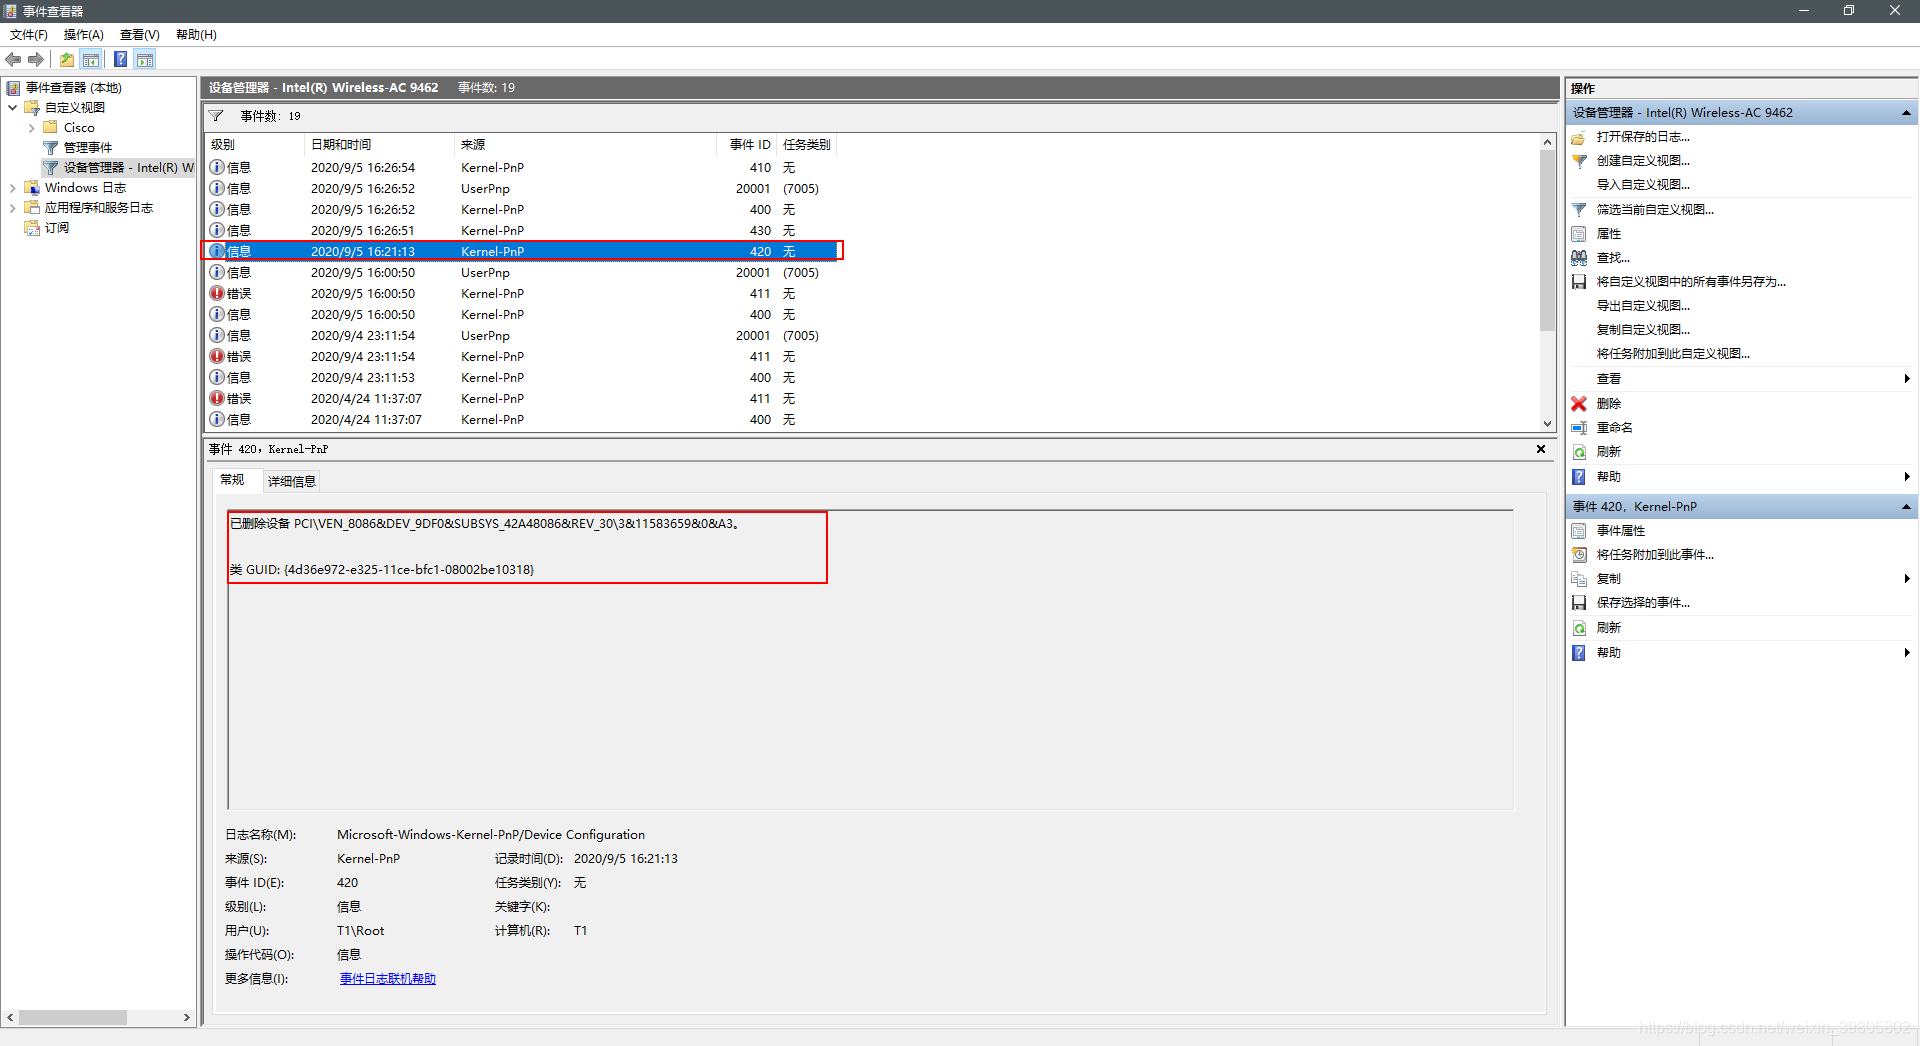Screen dimensions: 1920x1046
Task: Select event 430 row at 2020/9/5 16:26:51
Action: pyautogui.click(x=521, y=231)
